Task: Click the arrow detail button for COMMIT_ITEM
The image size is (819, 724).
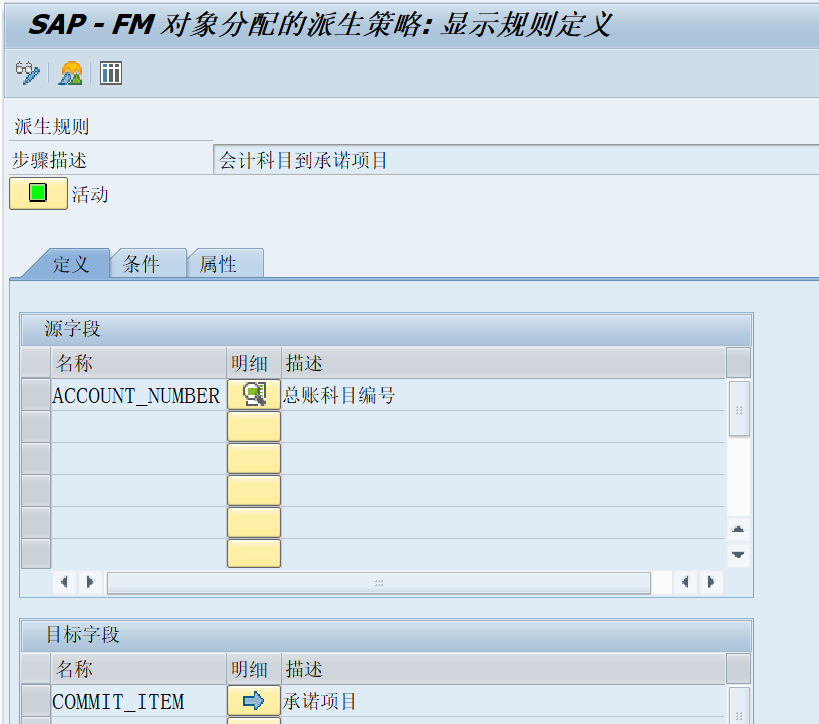Action: point(254,700)
